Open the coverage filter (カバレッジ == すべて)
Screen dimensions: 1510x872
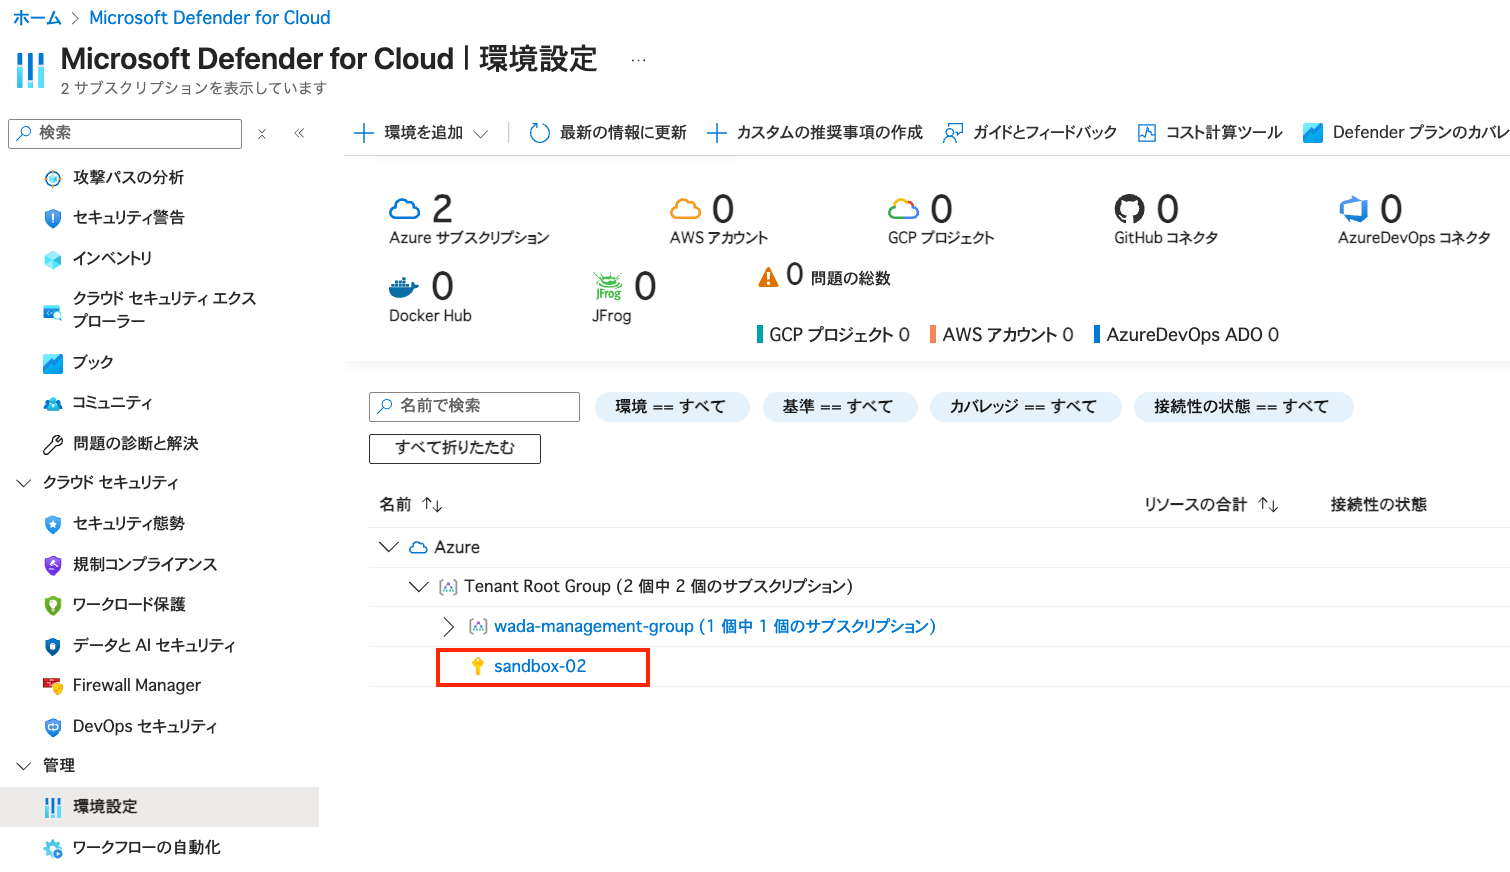click(1024, 407)
